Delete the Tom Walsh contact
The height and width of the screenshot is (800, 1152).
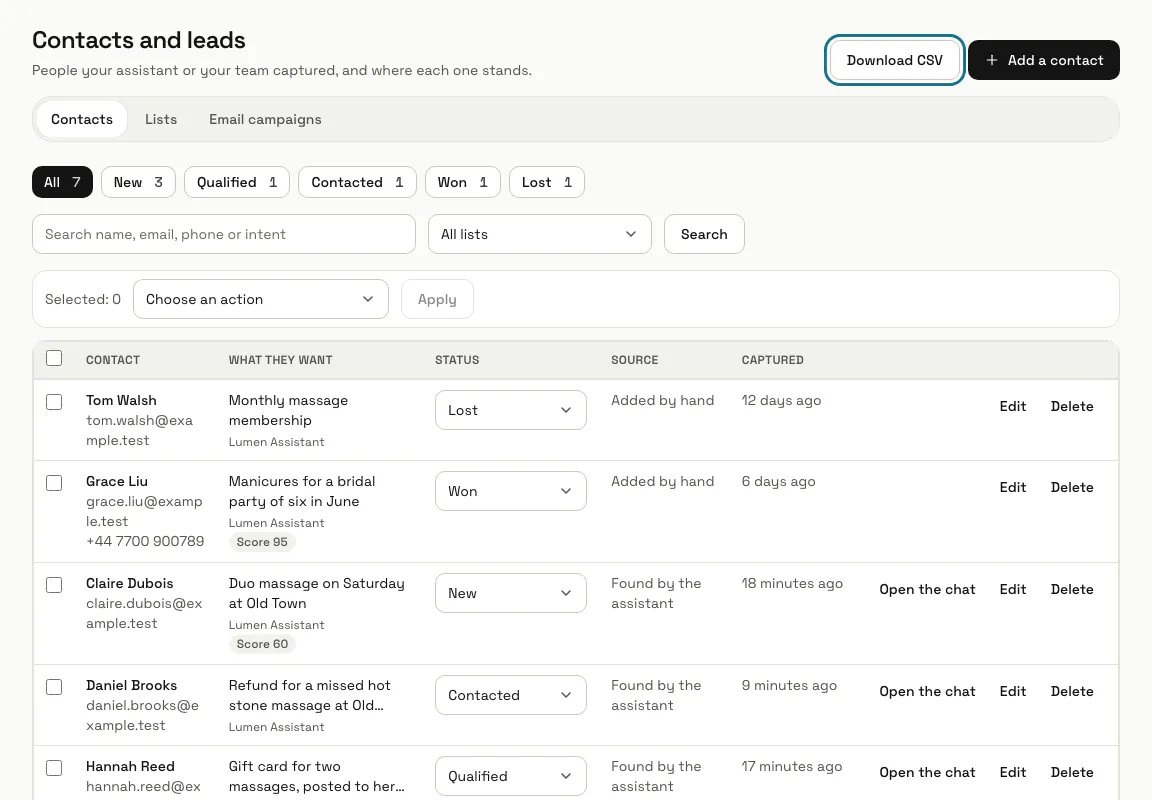[x=1072, y=406]
